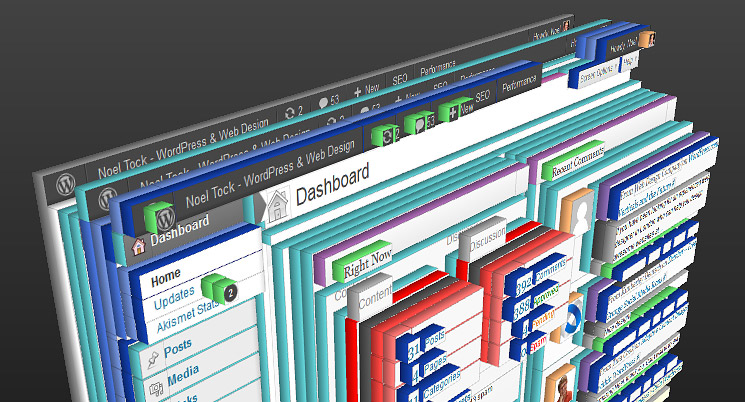Click the comment bubble 53 on rearmost toolbar layer
This screenshot has width=745, height=402.
[329, 101]
